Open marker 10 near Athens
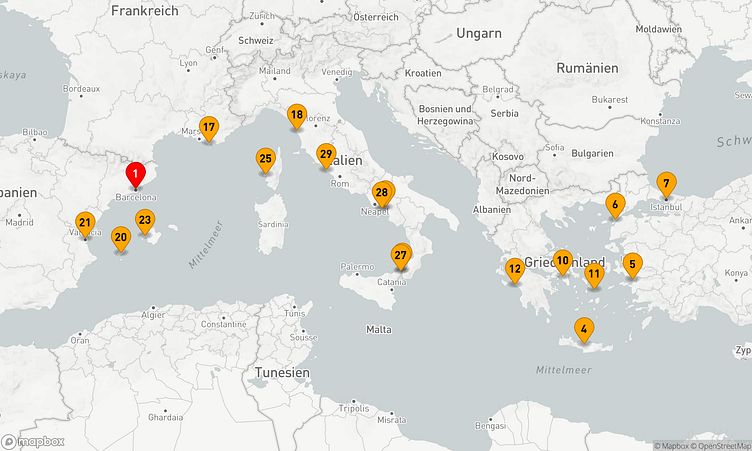 [563, 261]
